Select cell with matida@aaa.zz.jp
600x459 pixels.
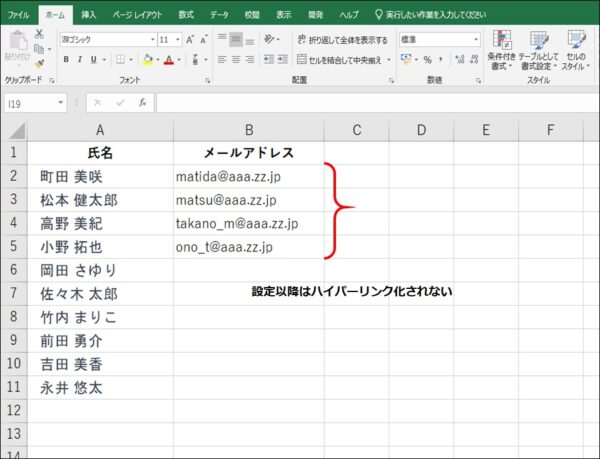point(248,176)
